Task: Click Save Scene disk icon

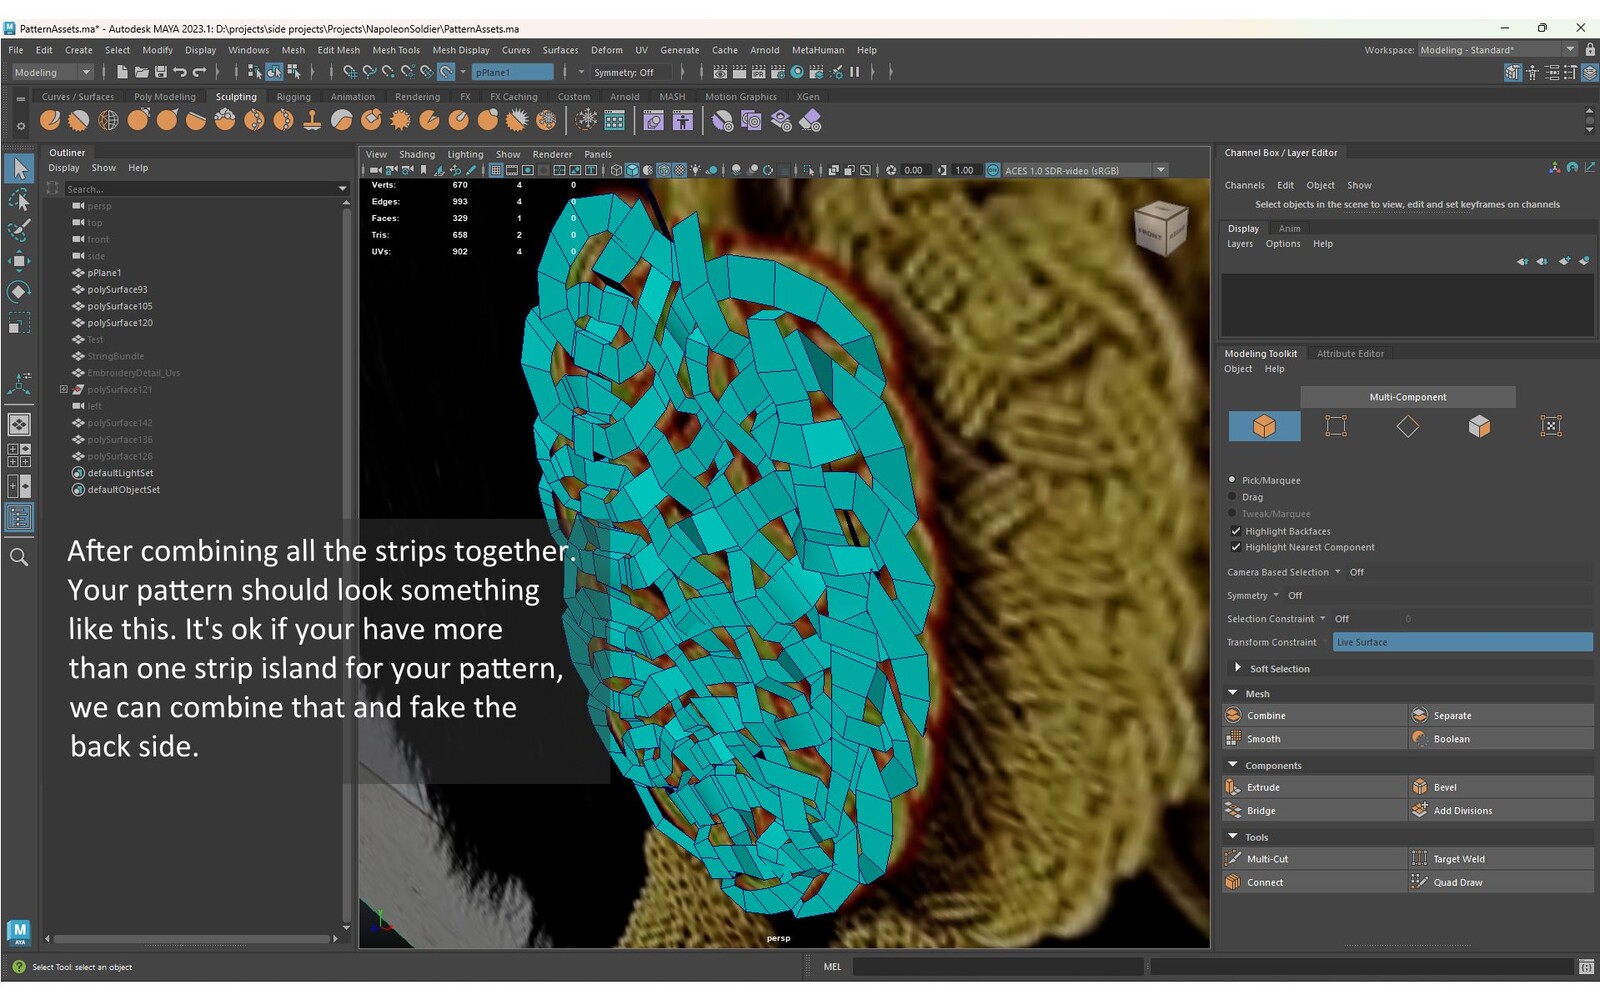Action: coord(160,72)
